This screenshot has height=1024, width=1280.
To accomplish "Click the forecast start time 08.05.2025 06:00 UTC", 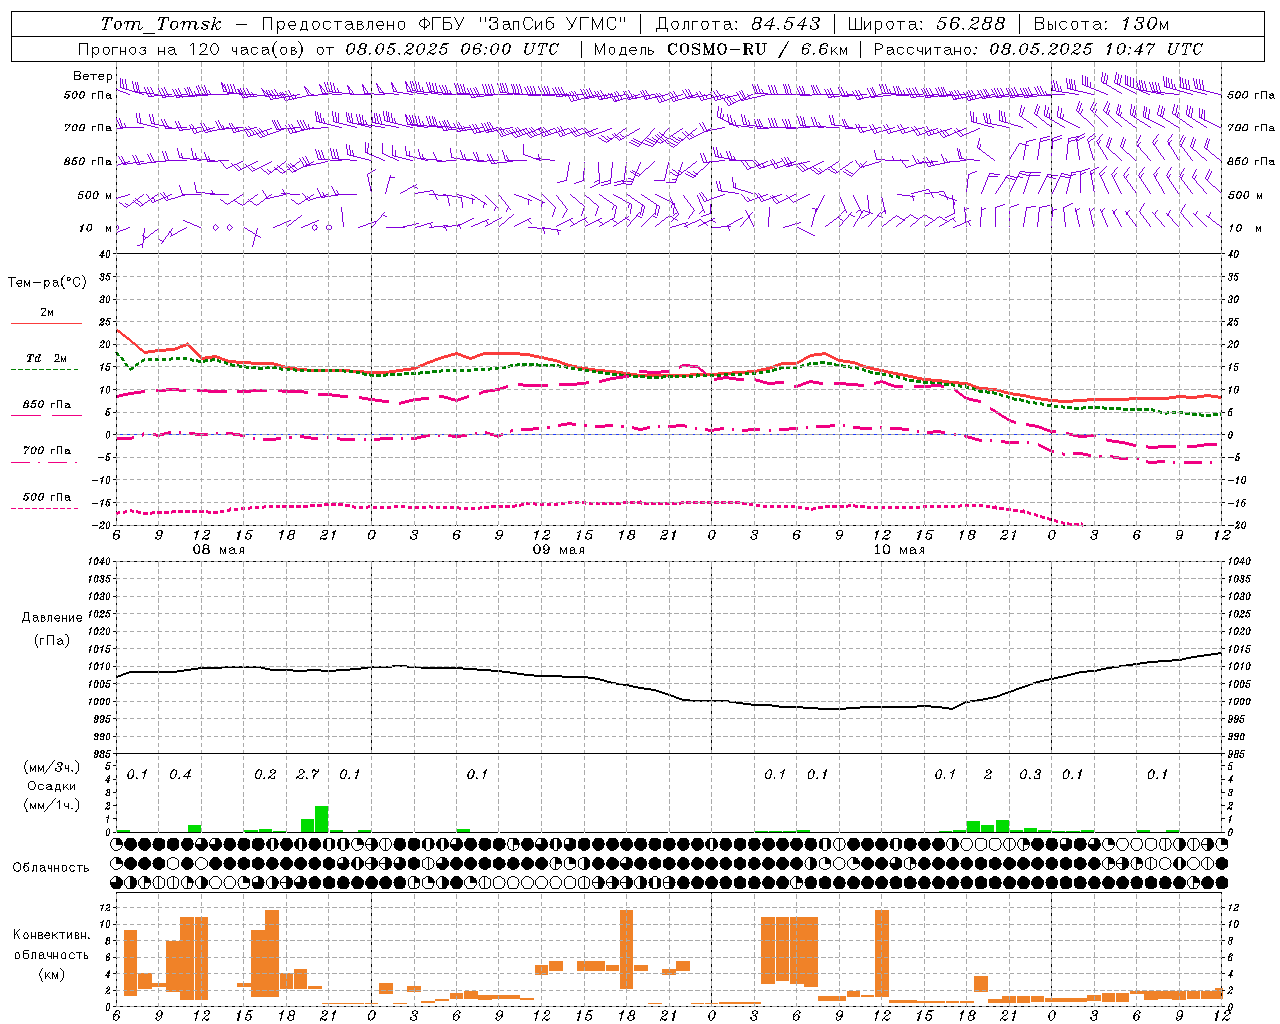I will [x=453, y=49].
